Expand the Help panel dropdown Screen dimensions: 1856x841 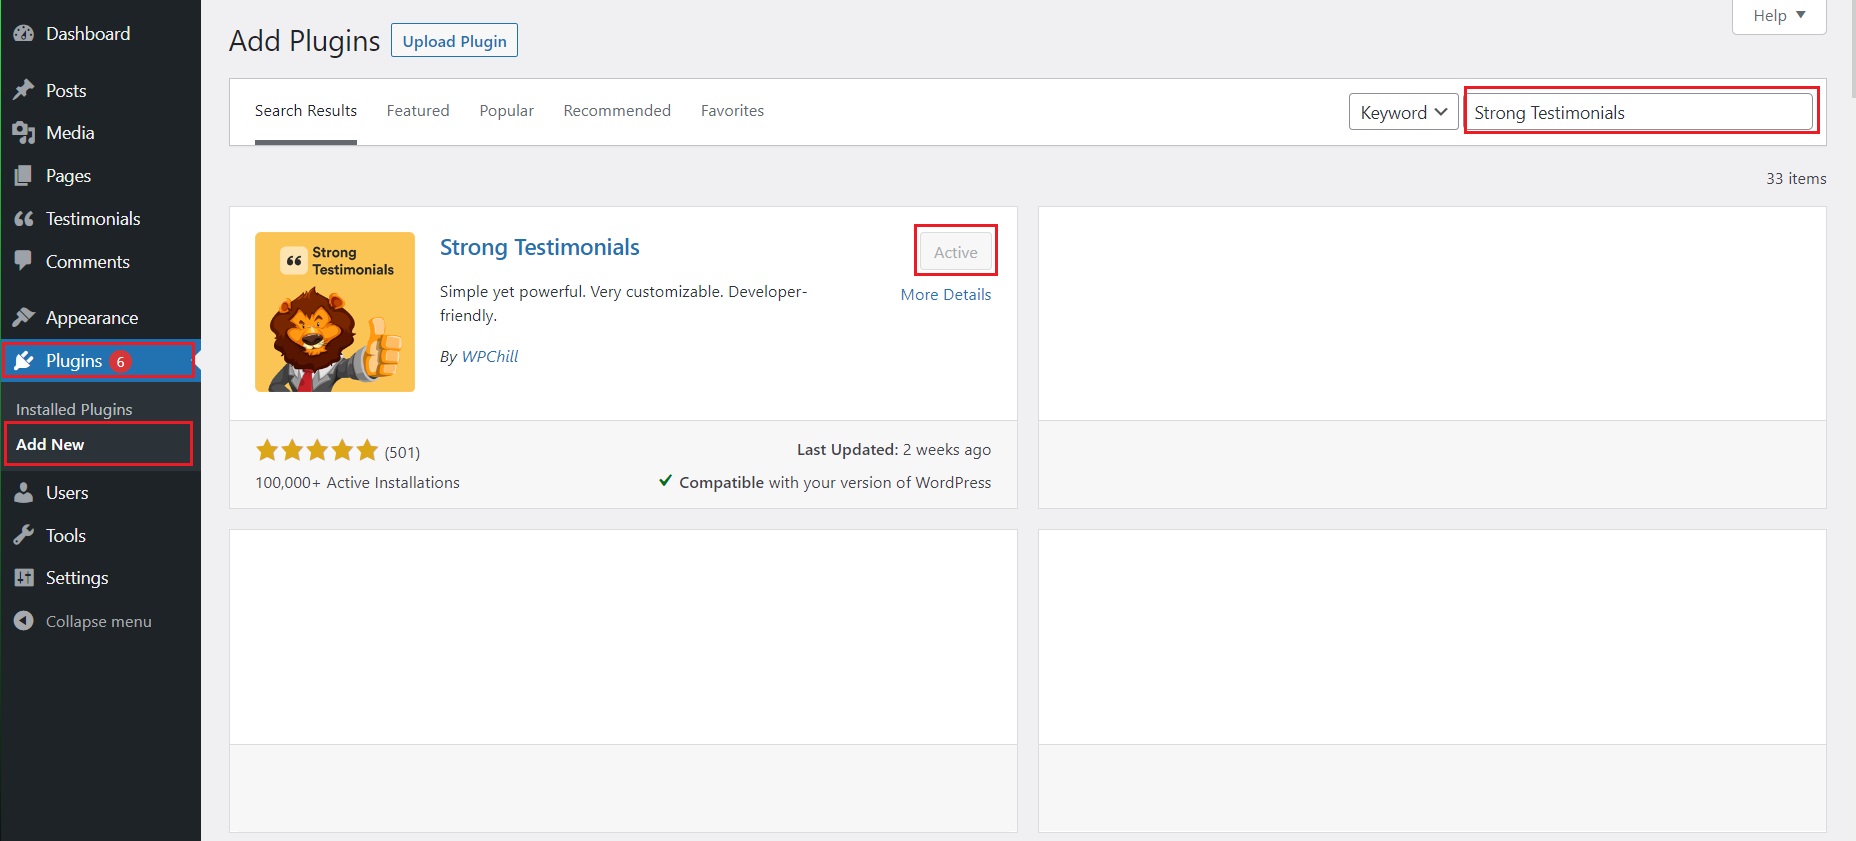(x=1779, y=16)
